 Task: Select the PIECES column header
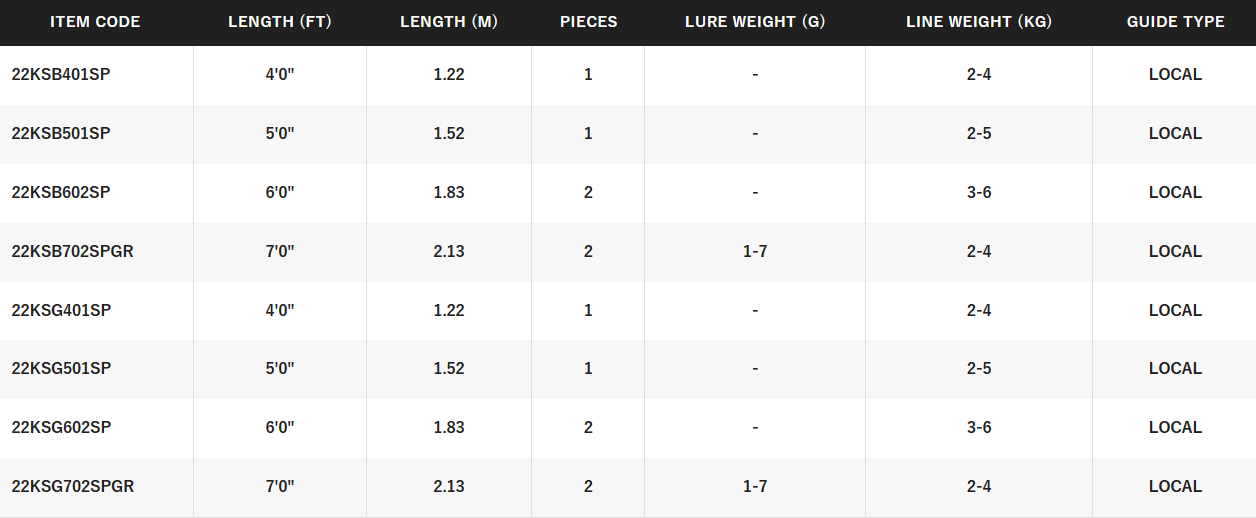tap(588, 22)
